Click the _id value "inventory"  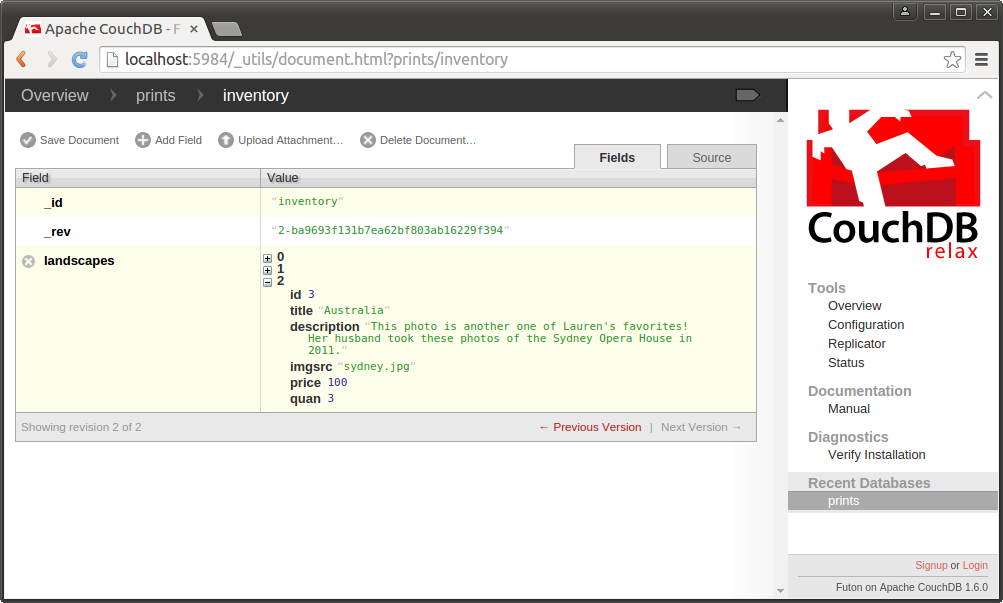click(x=307, y=201)
